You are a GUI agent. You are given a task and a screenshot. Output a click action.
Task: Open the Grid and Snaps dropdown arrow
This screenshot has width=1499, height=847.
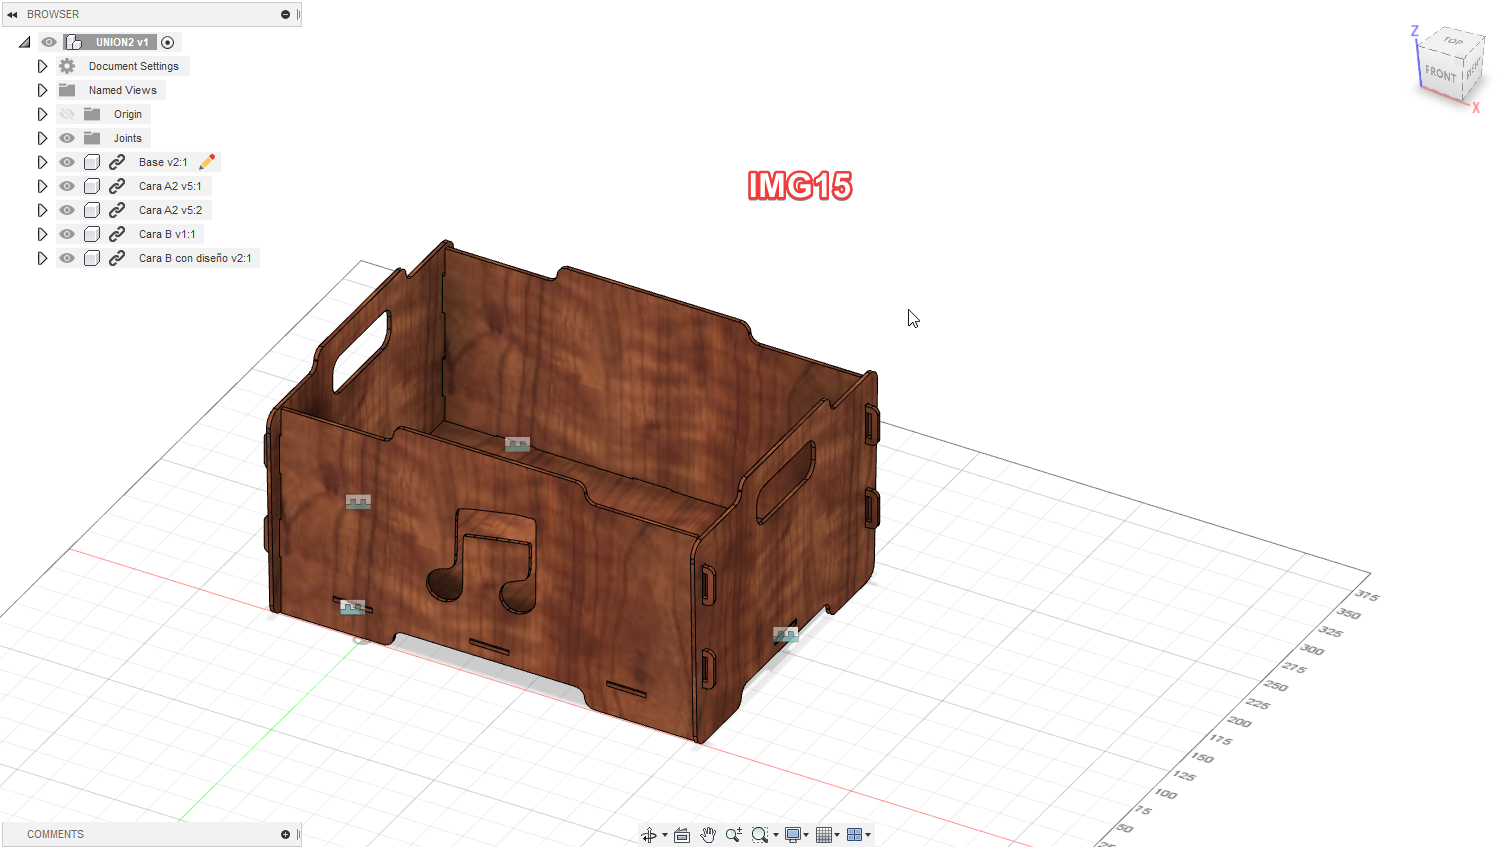(x=837, y=835)
